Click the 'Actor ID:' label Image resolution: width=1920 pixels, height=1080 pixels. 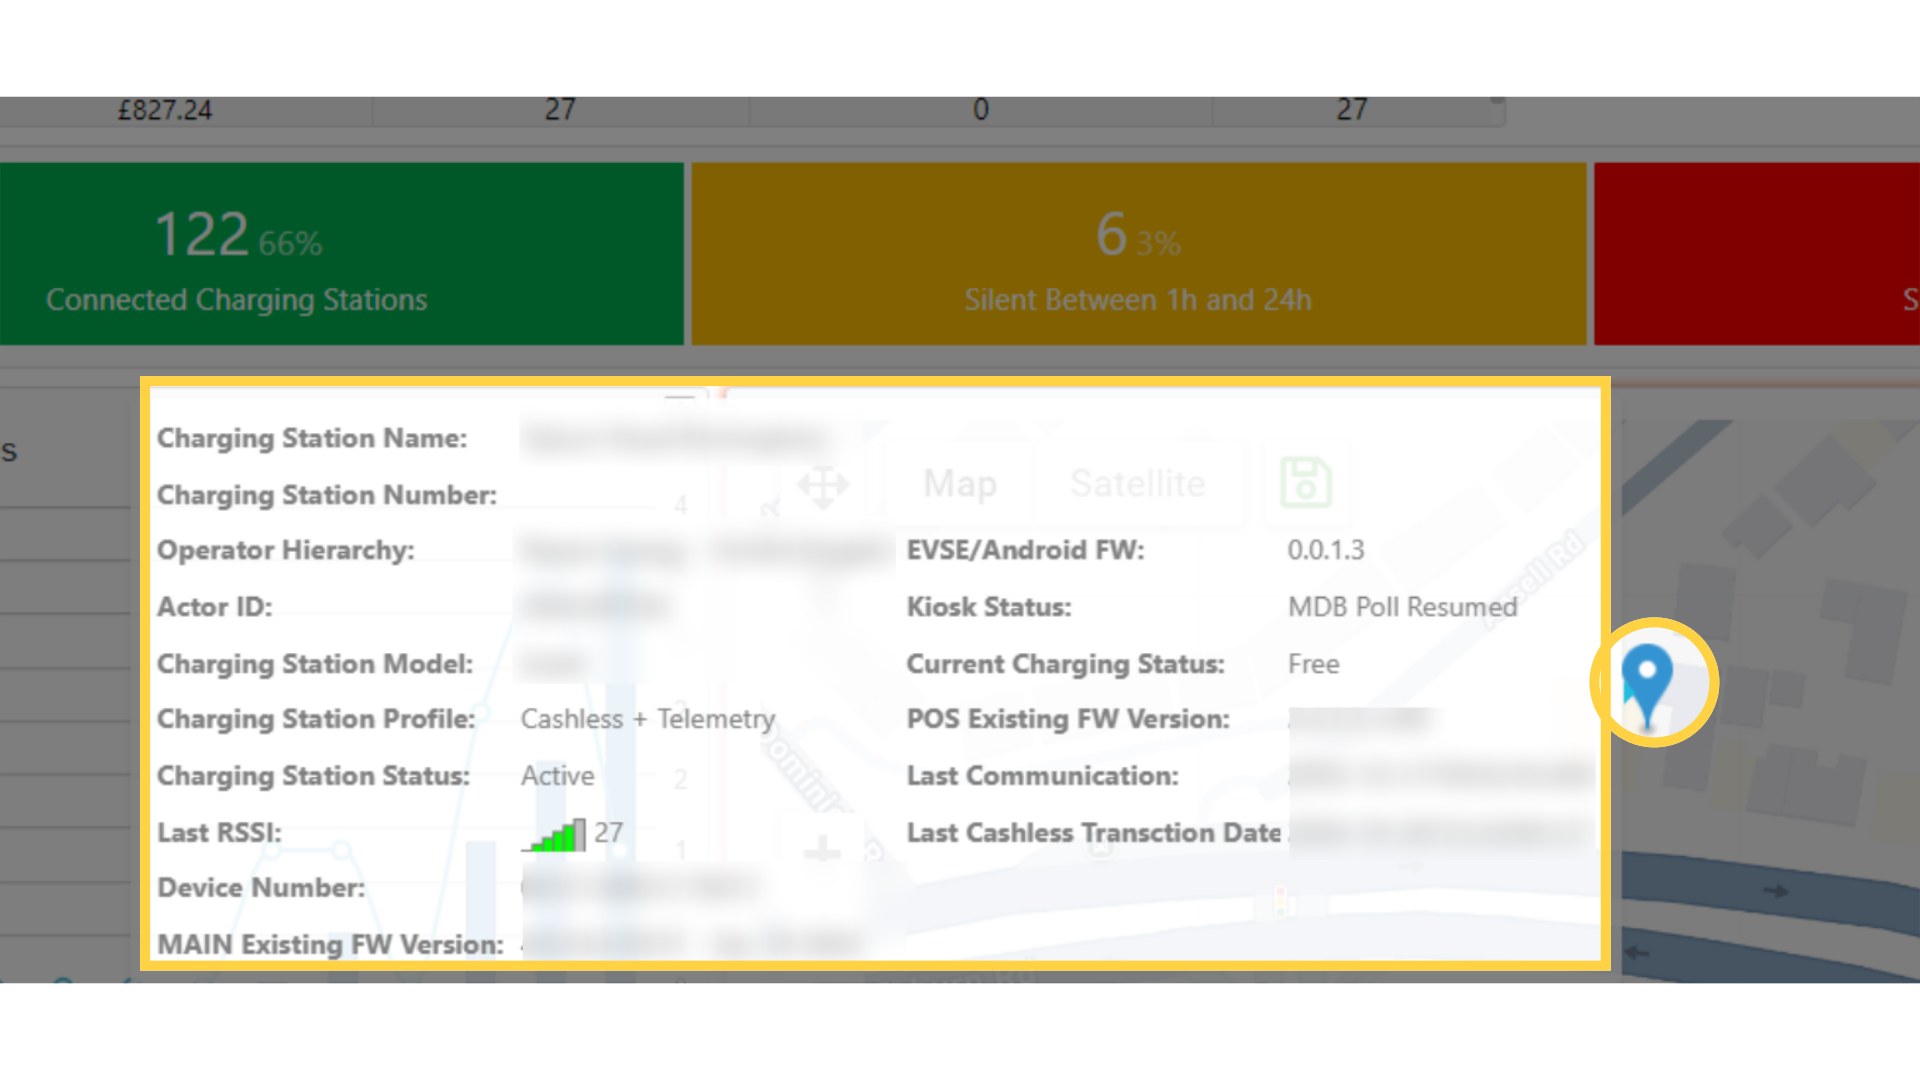pos(214,607)
